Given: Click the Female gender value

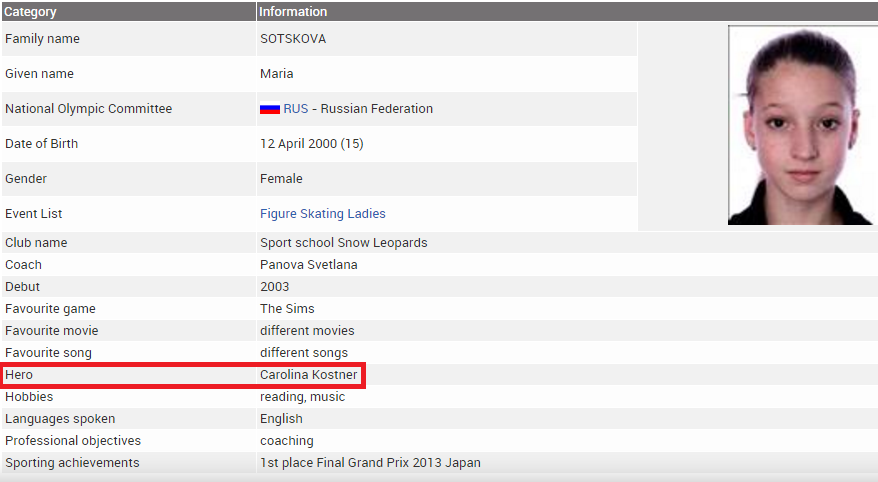Looking at the screenshot, I should [281, 179].
